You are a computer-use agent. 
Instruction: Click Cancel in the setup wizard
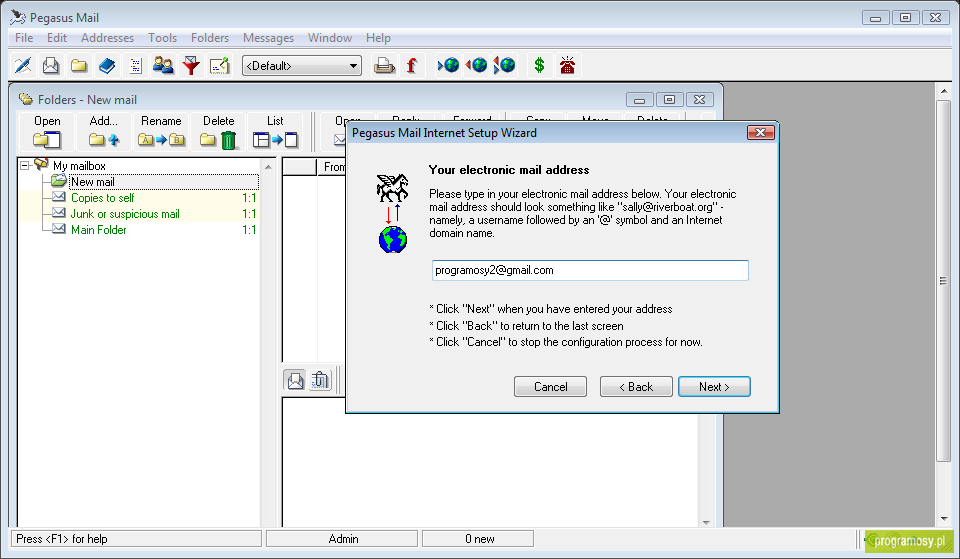[x=550, y=387]
